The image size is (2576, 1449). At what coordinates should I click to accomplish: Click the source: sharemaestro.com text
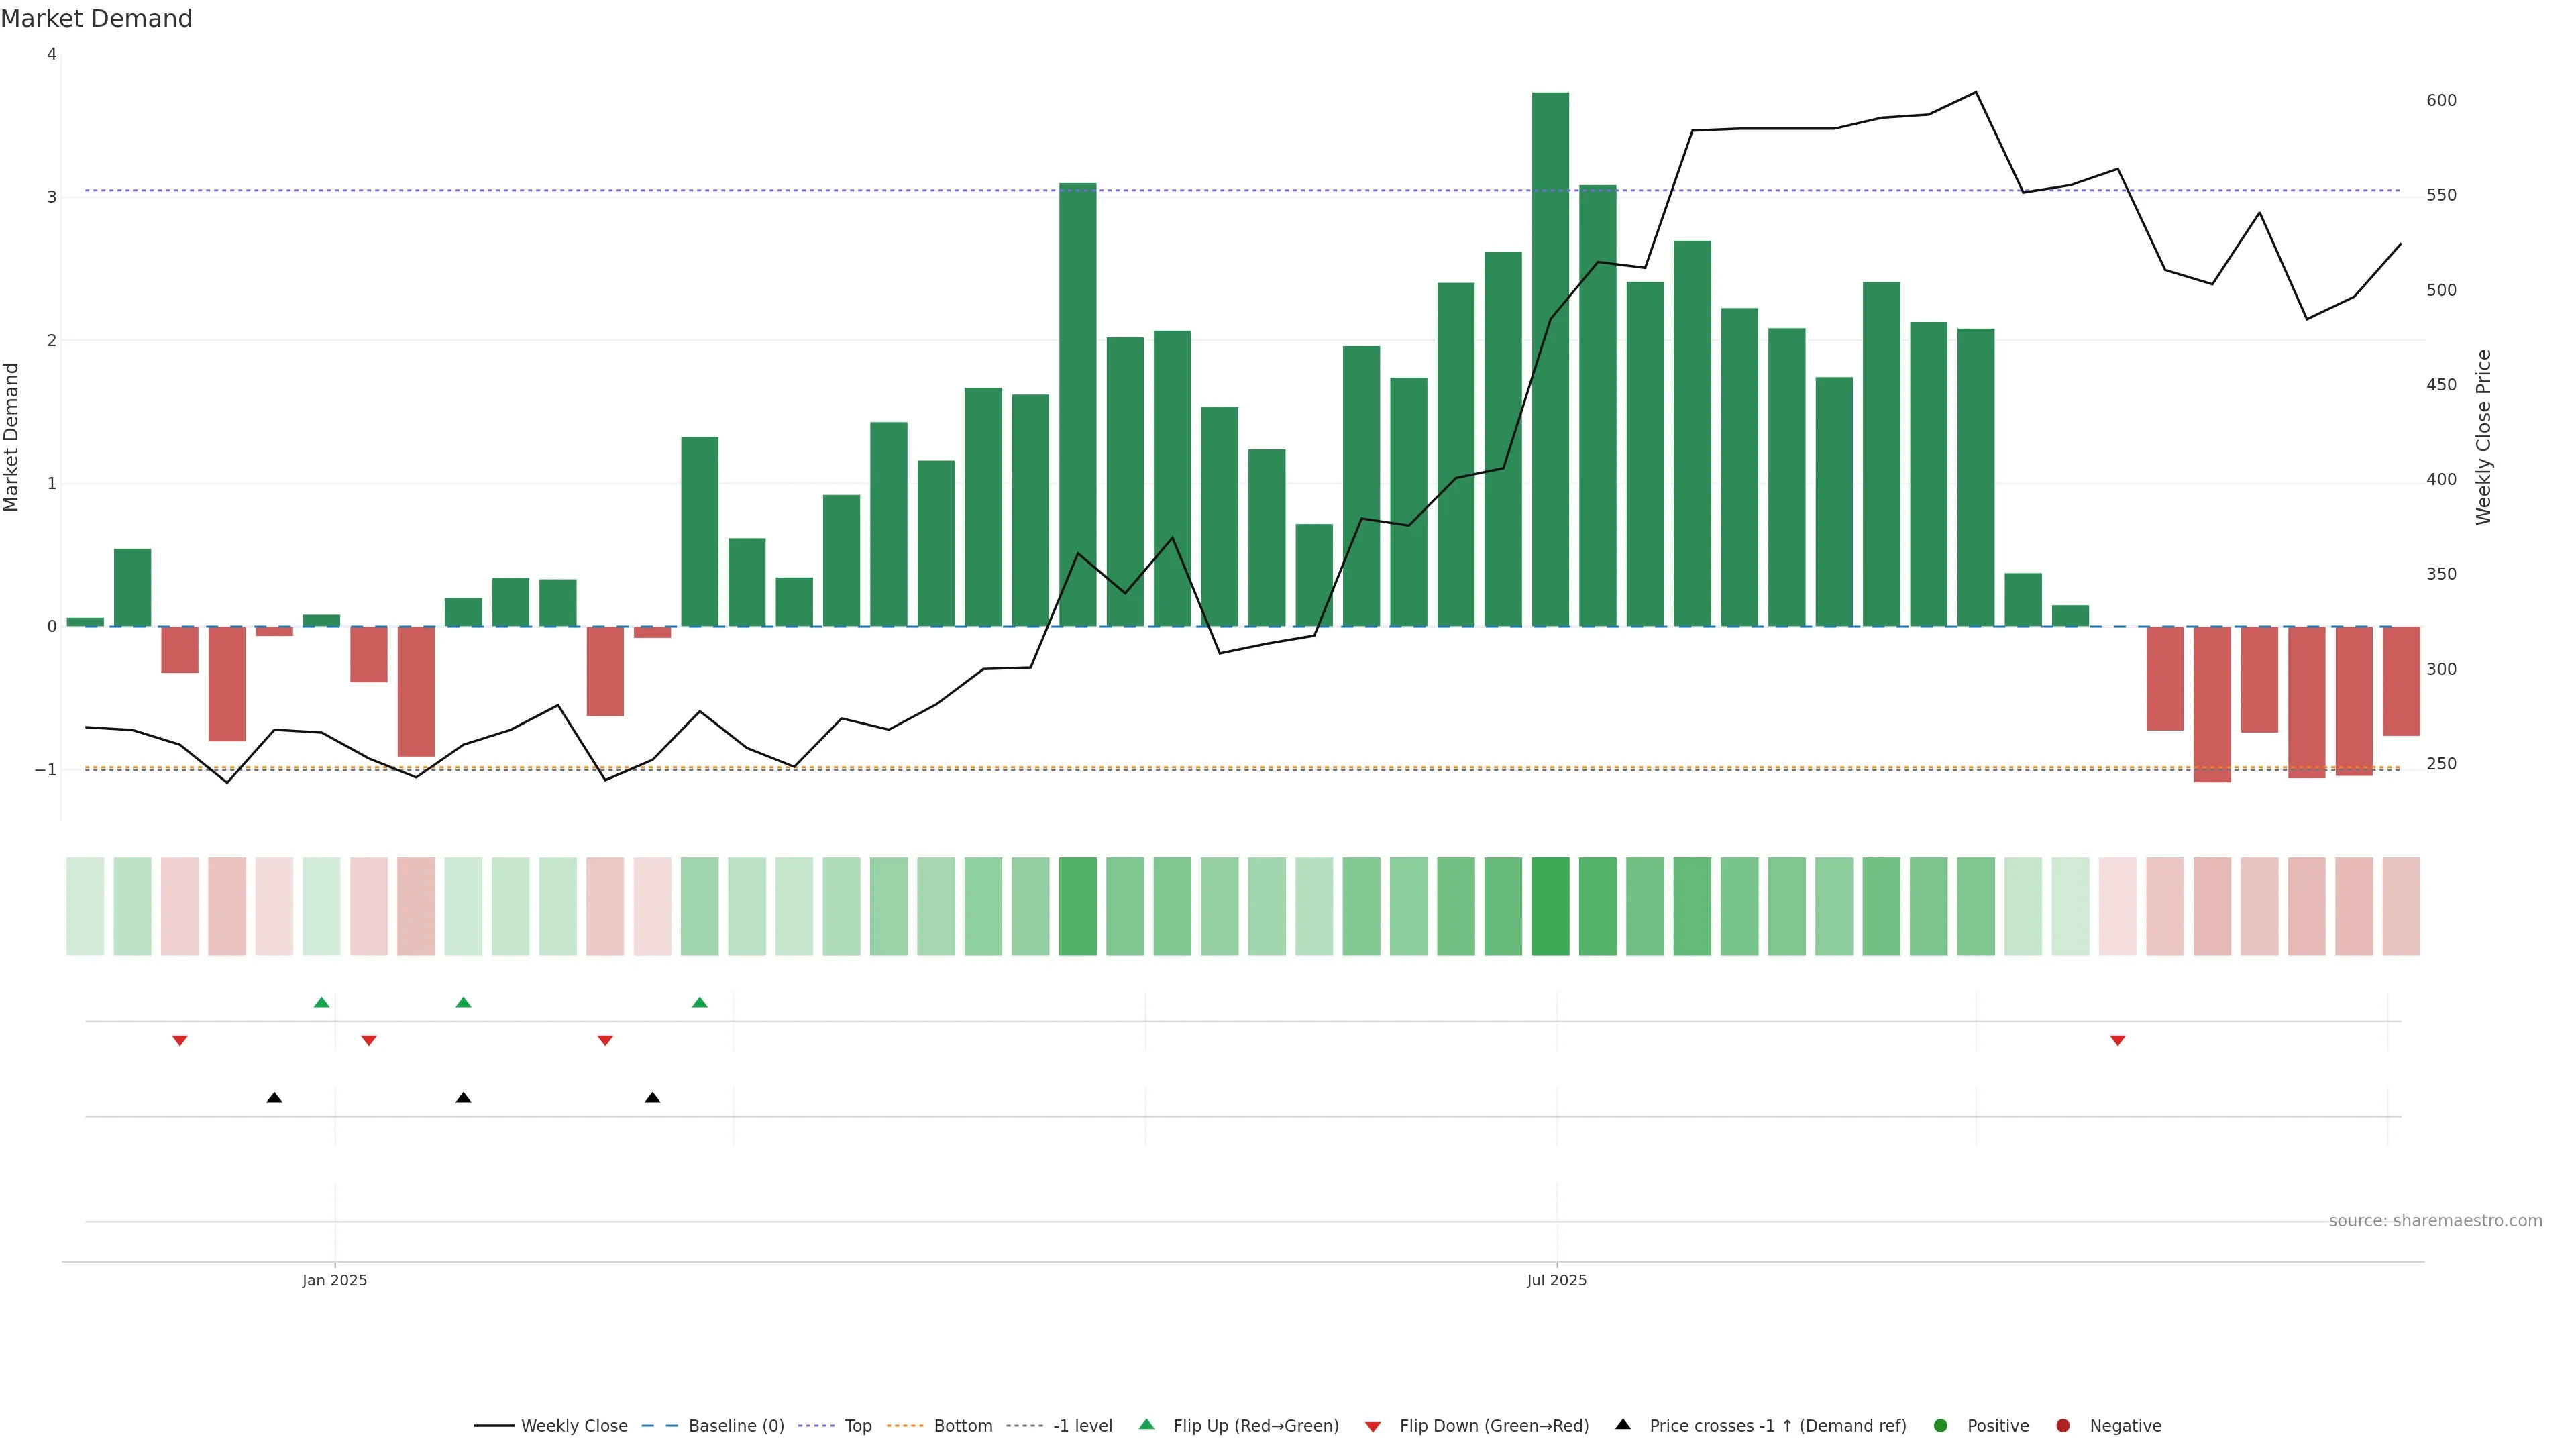2435,1220
